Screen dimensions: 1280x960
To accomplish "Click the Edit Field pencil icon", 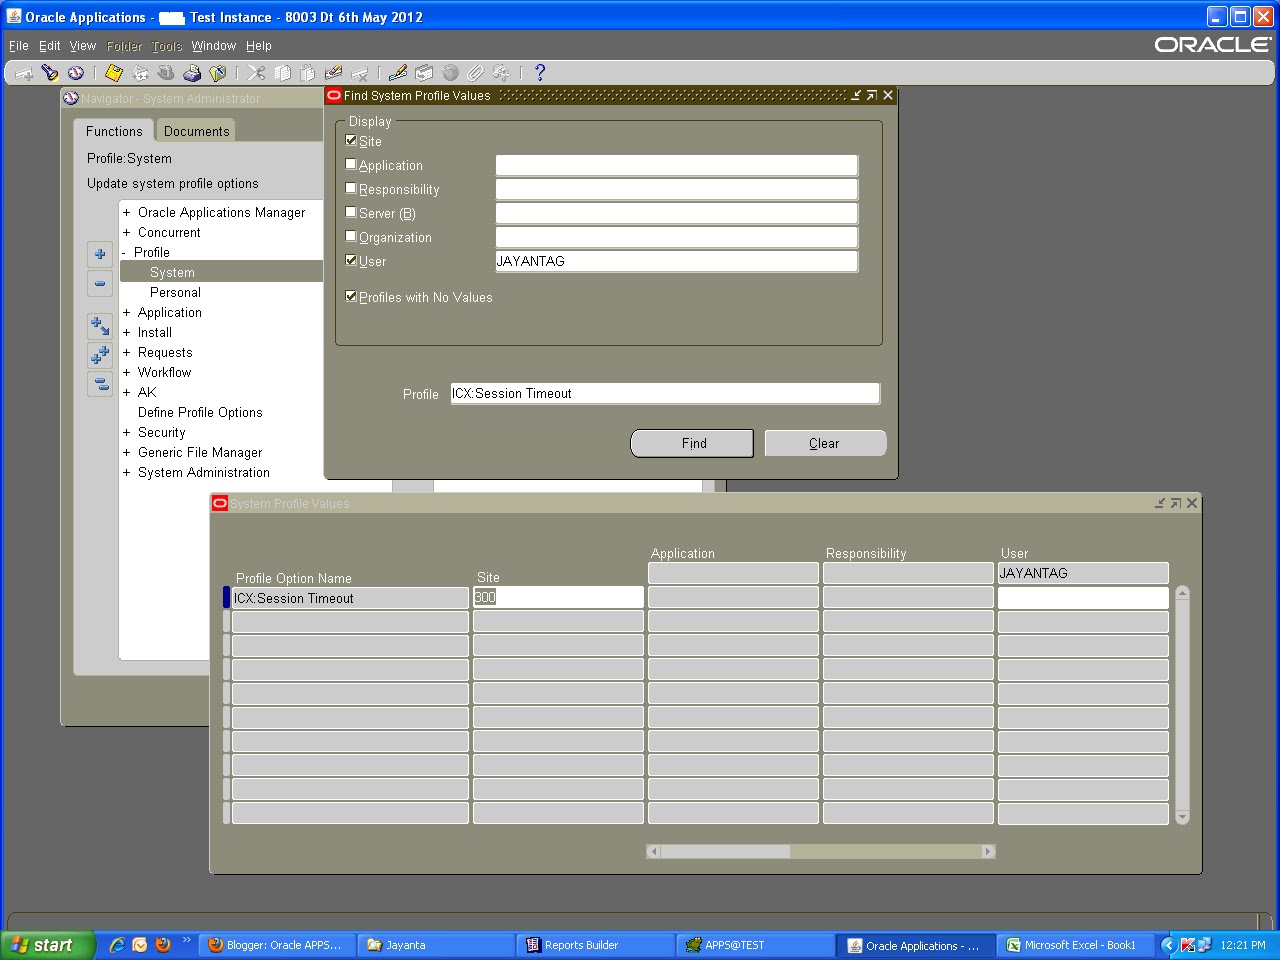I will click(396, 72).
